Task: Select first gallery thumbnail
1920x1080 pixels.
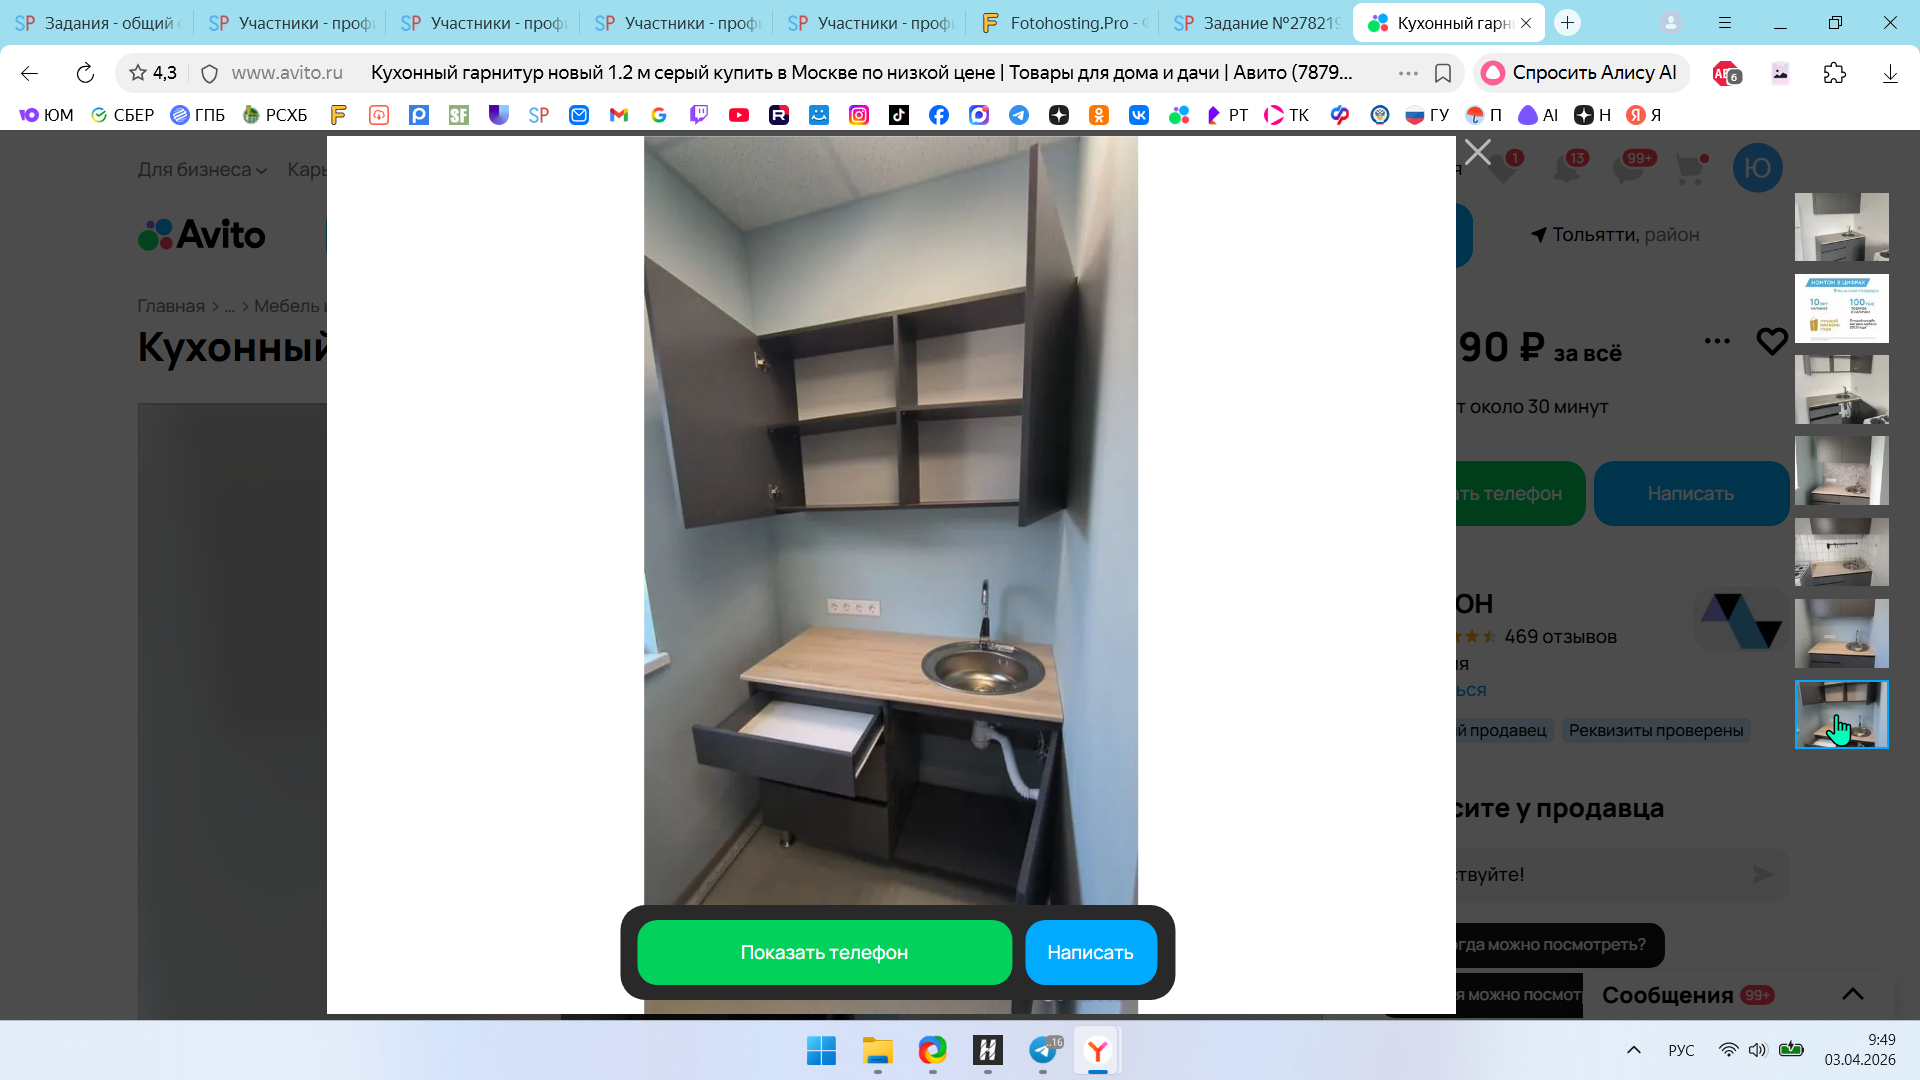Action: [x=1840, y=227]
